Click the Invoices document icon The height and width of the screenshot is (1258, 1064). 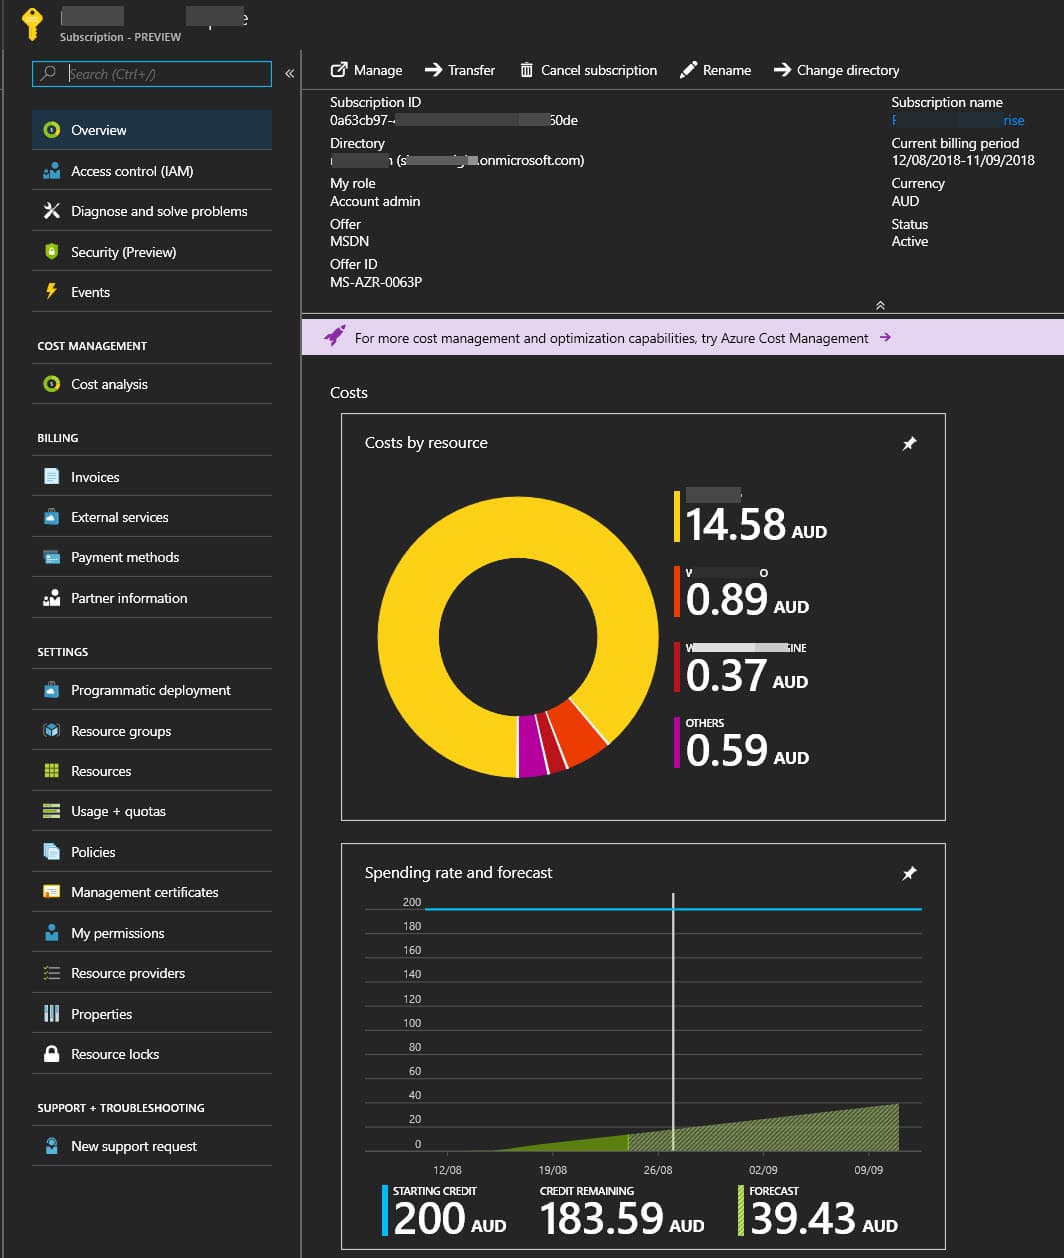52,477
